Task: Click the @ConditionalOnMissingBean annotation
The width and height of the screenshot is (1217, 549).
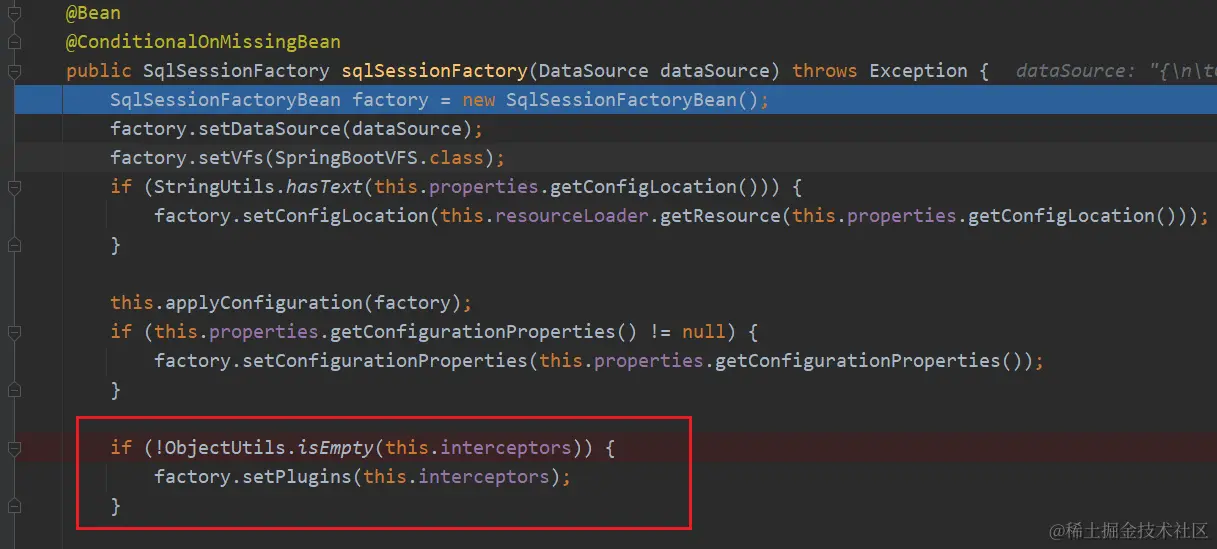Action: pyautogui.click(x=203, y=42)
